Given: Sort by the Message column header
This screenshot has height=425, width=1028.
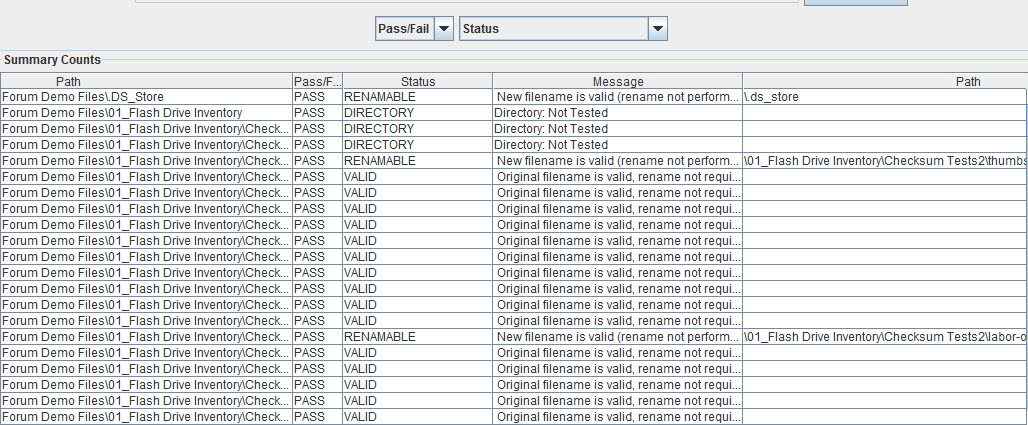Looking at the screenshot, I should coord(617,81).
